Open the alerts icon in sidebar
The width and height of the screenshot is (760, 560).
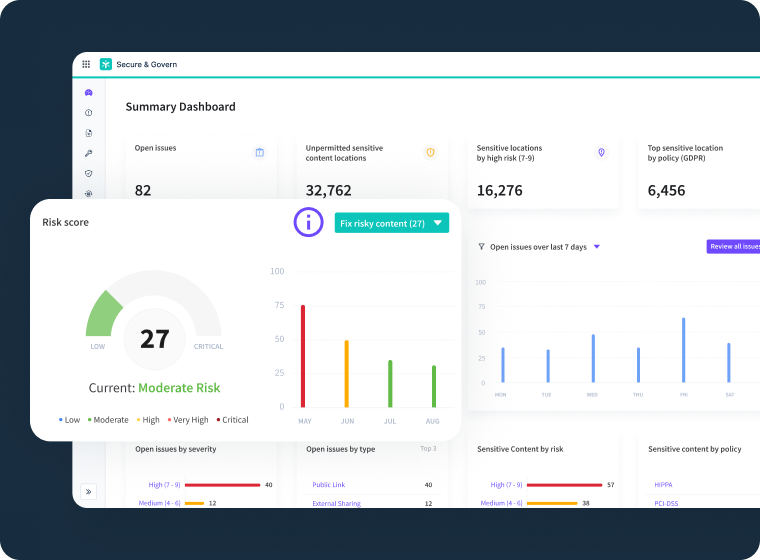pos(89,113)
